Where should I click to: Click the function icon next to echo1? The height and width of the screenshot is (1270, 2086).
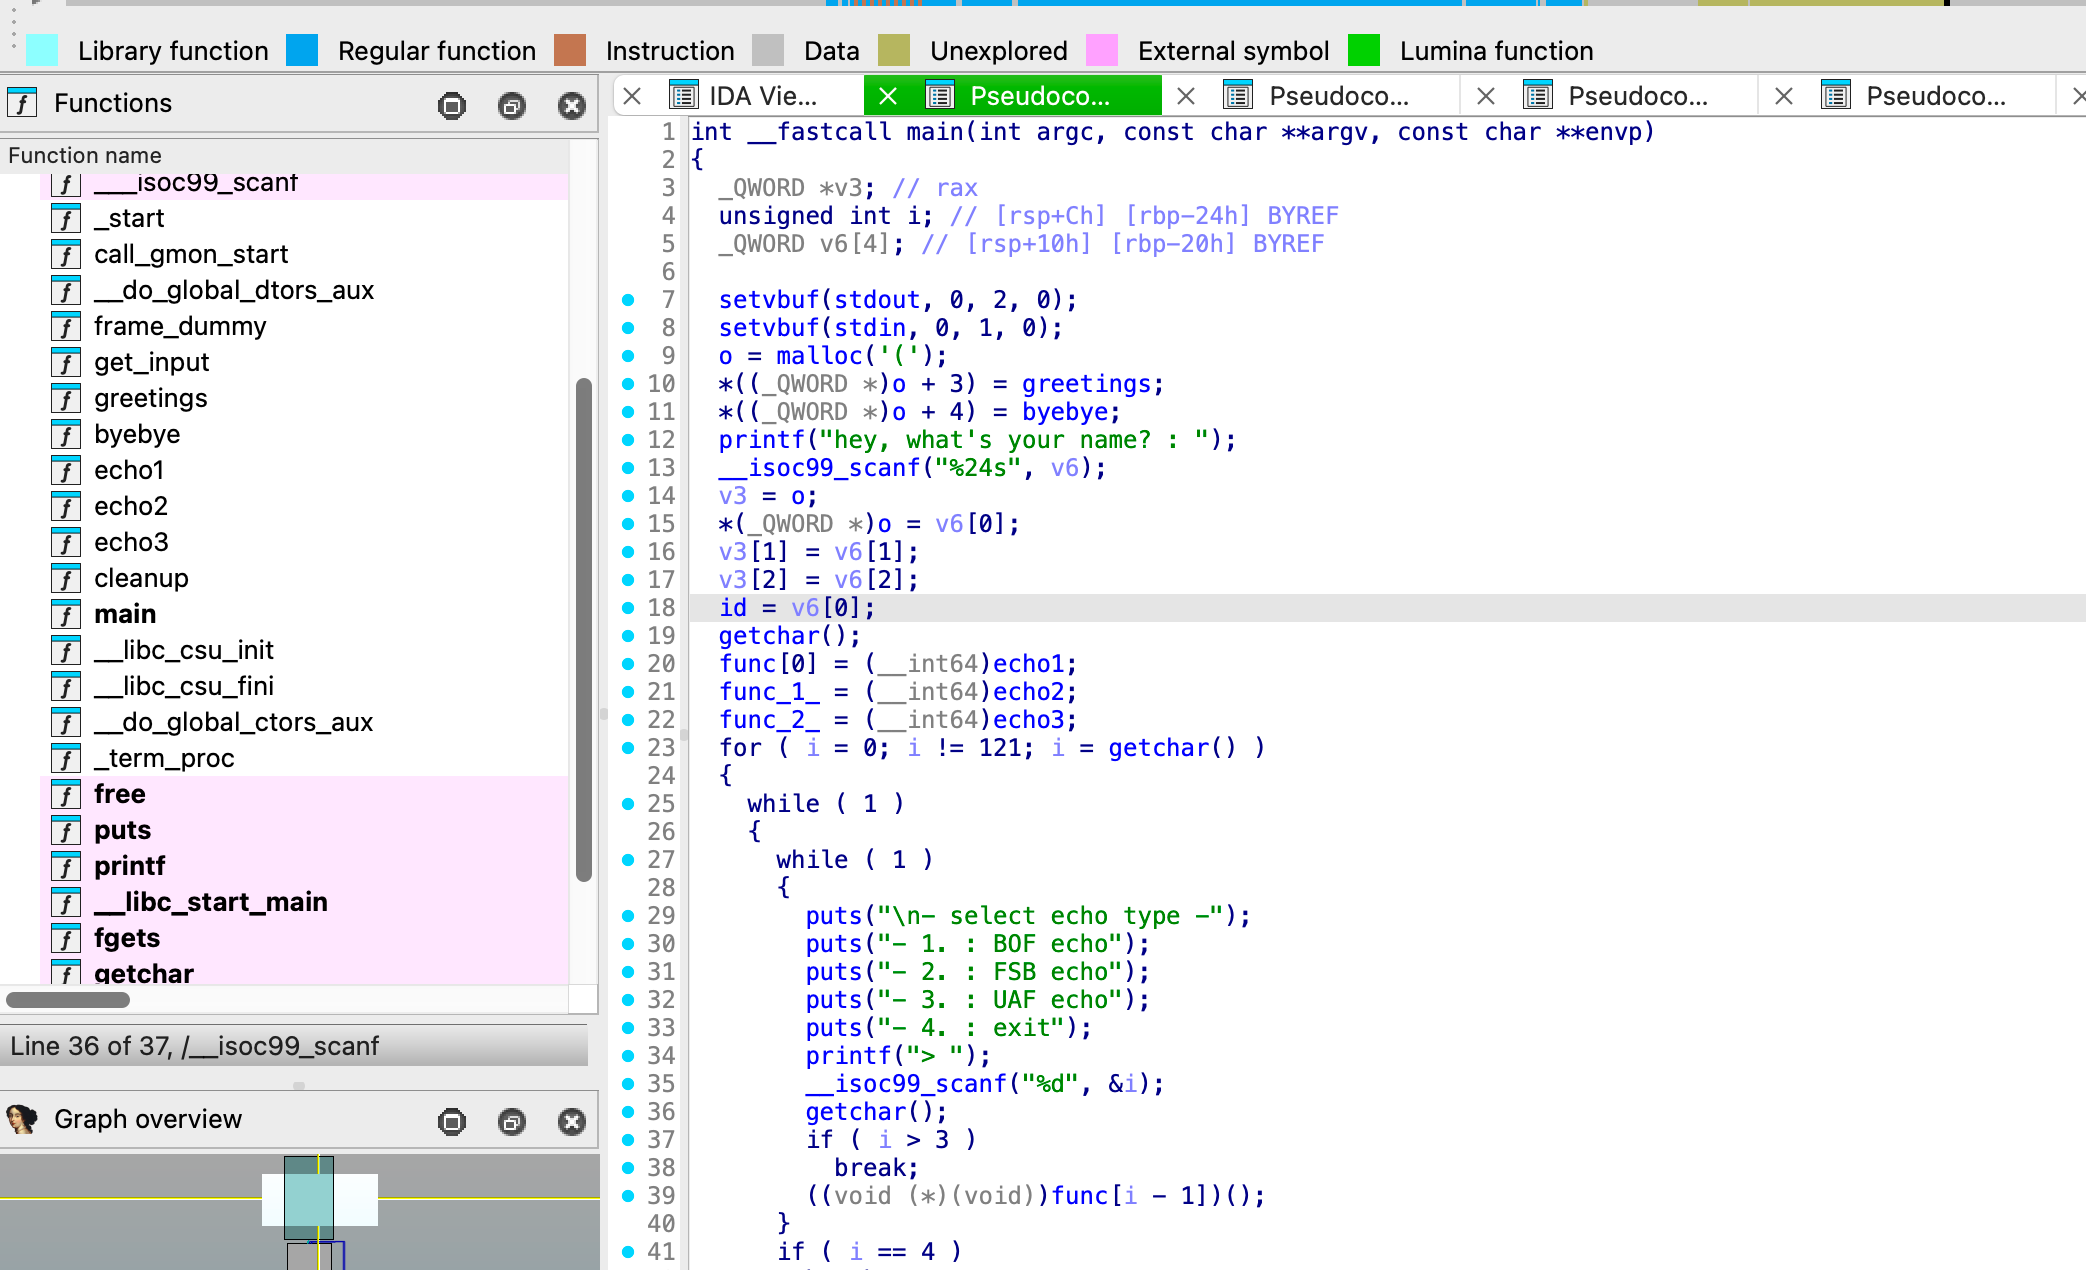coord(66,470)
